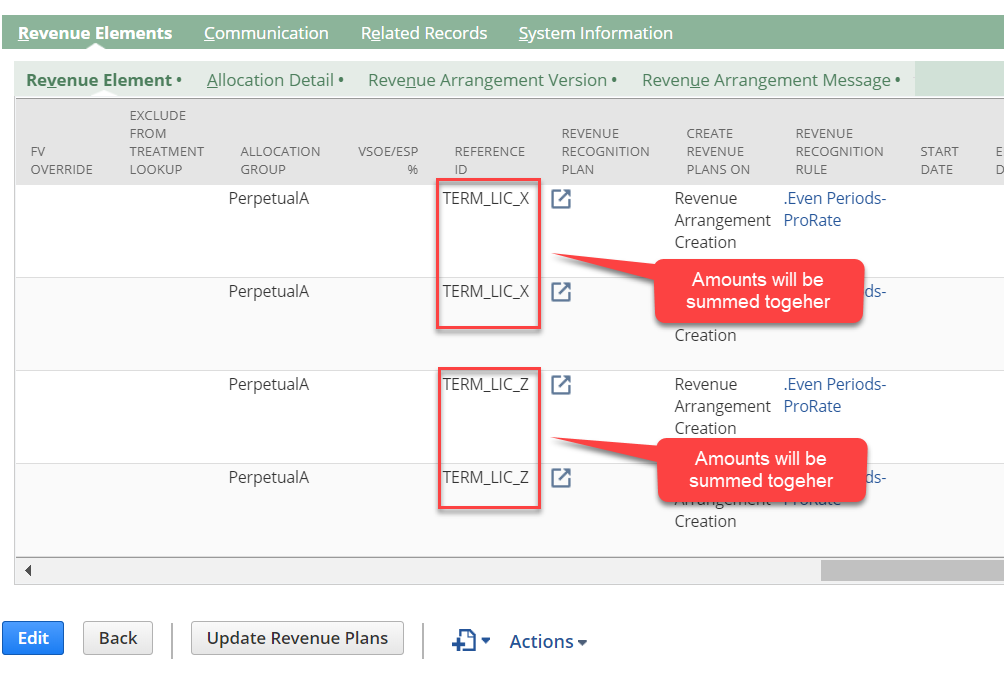Image resolution: width=1004 pixels, height=676 pixels.
Task: Show the Revenue Arrangement Version subtab
Action: coord(488,80)
